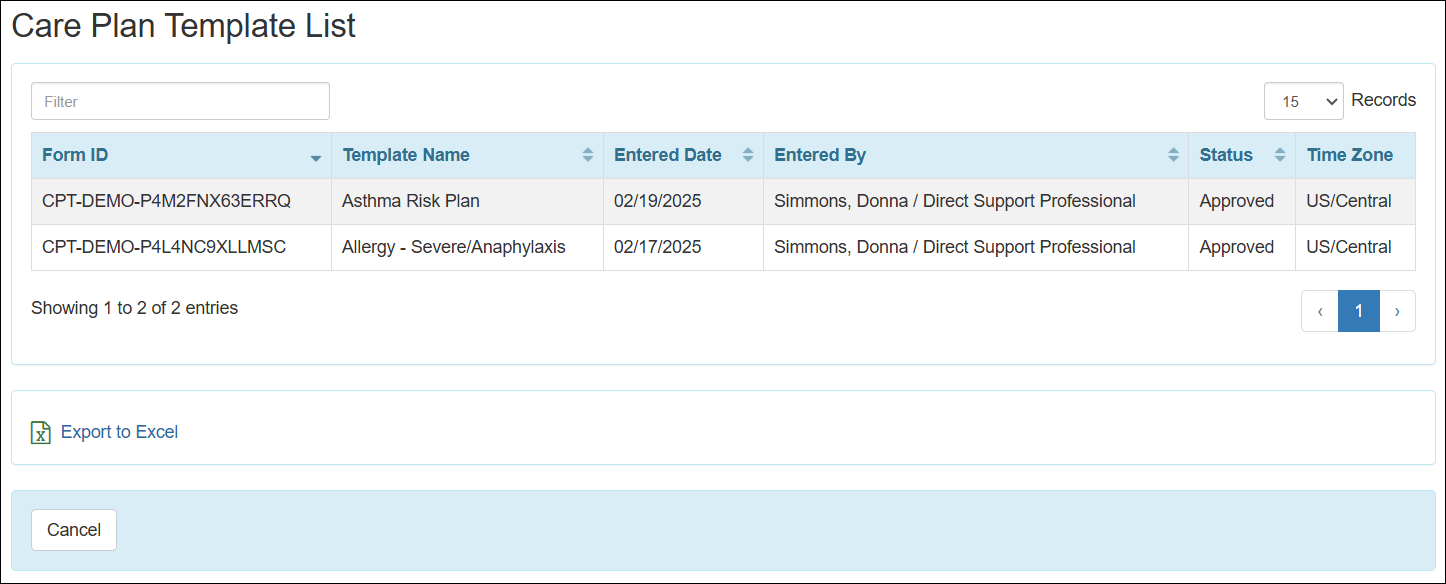Click the Entered By column header

pyautogui.click(x=976, y=156)
